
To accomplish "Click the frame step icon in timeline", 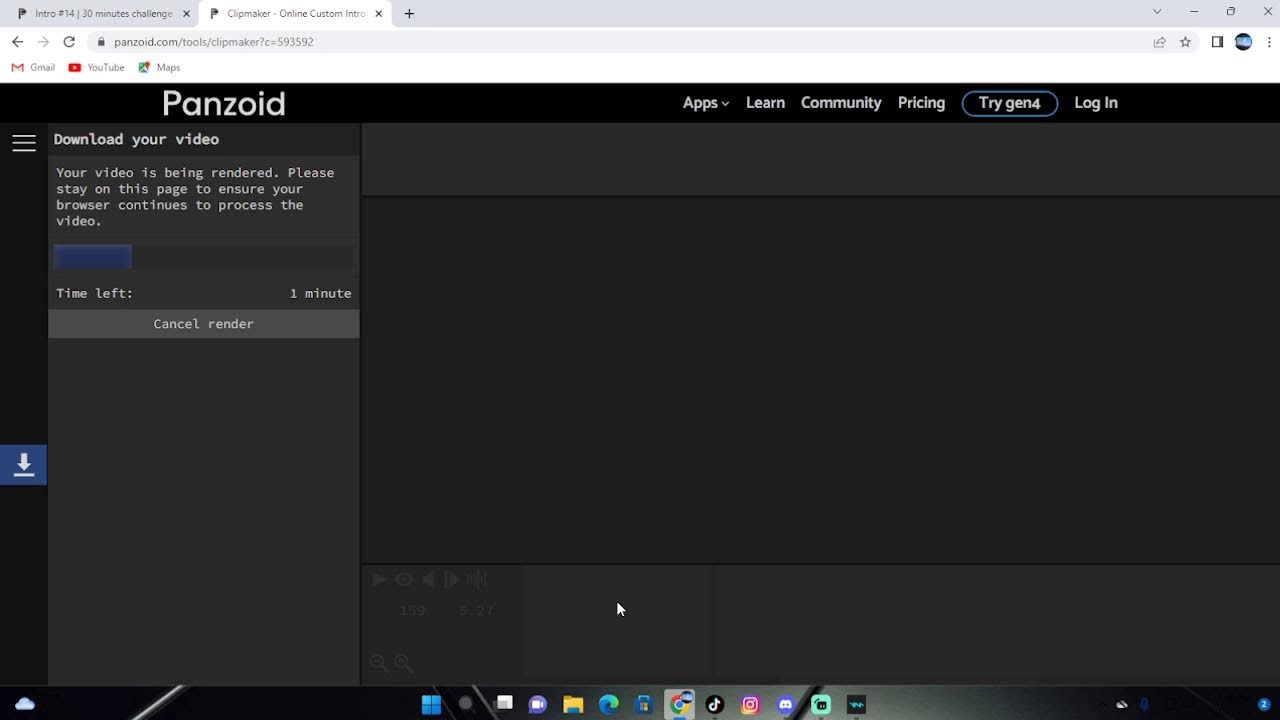I will [451, 579].
